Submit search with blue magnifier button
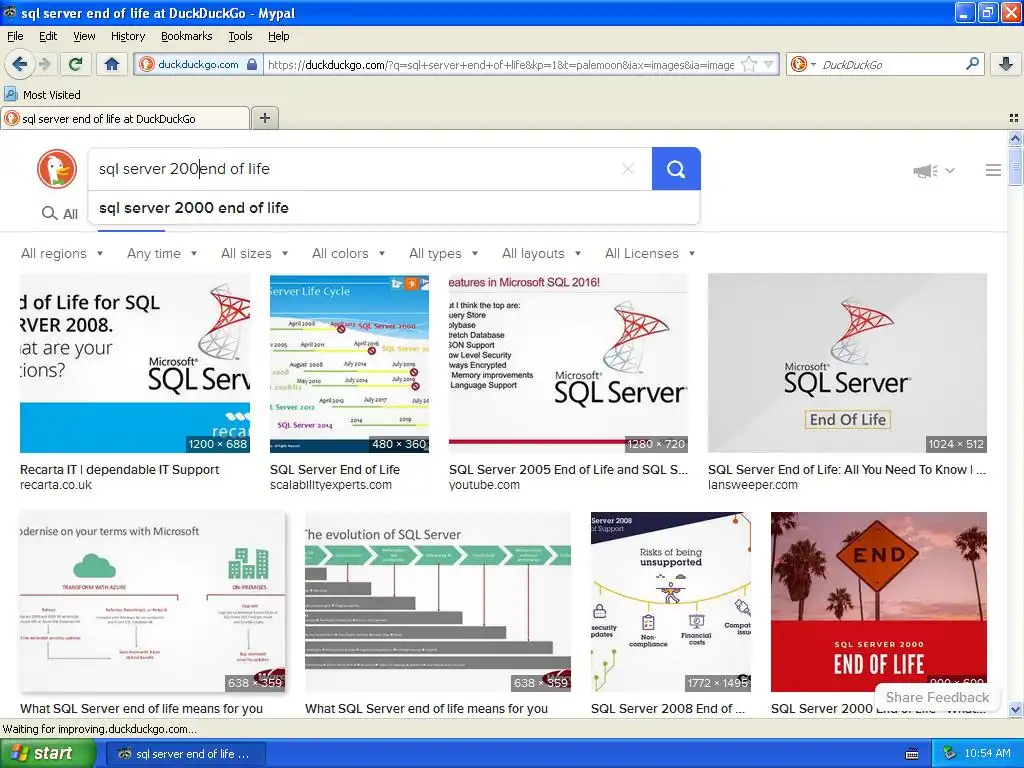 (x=676, y=169)
